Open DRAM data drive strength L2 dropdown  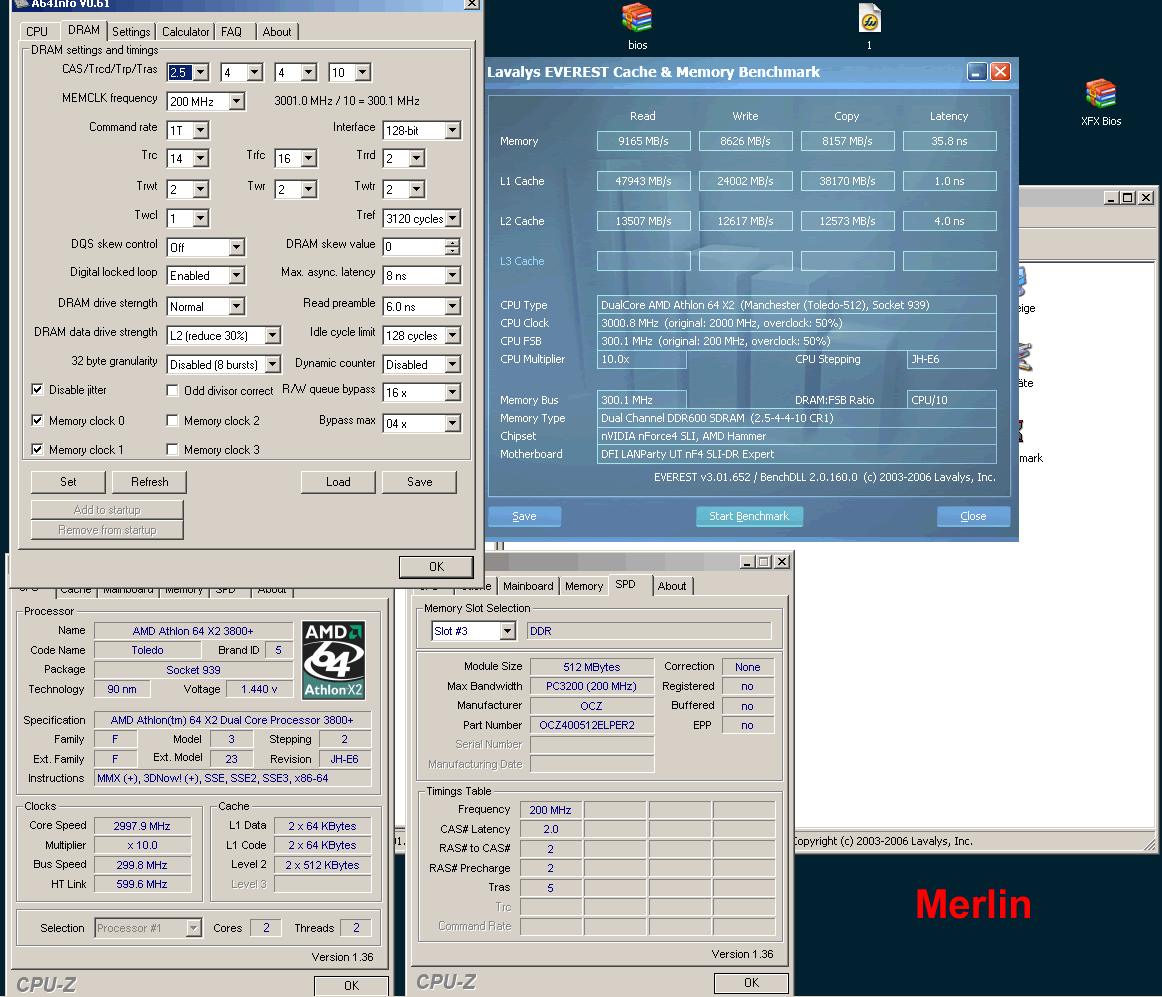(272, 336)
